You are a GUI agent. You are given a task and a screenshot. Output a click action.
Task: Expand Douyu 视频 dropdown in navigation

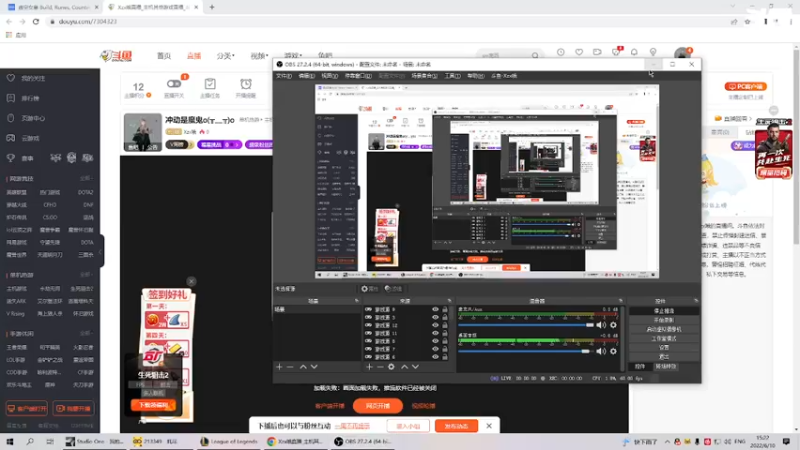coord(259,56)
